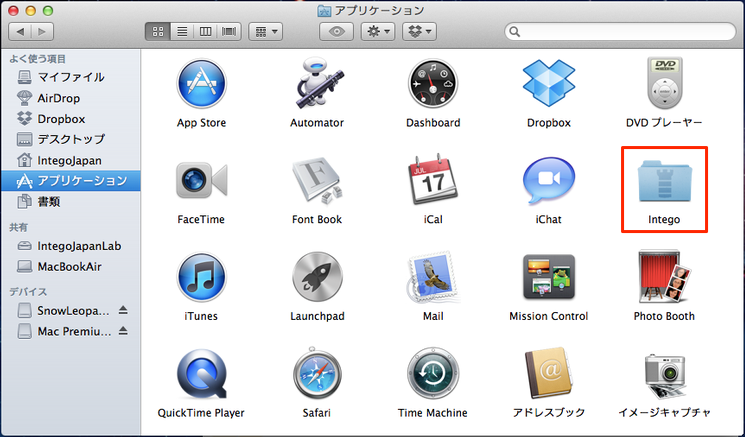The image size is (745, 437).
Task: Click the アドレスブック address book icon
Action: pos(549,373)
